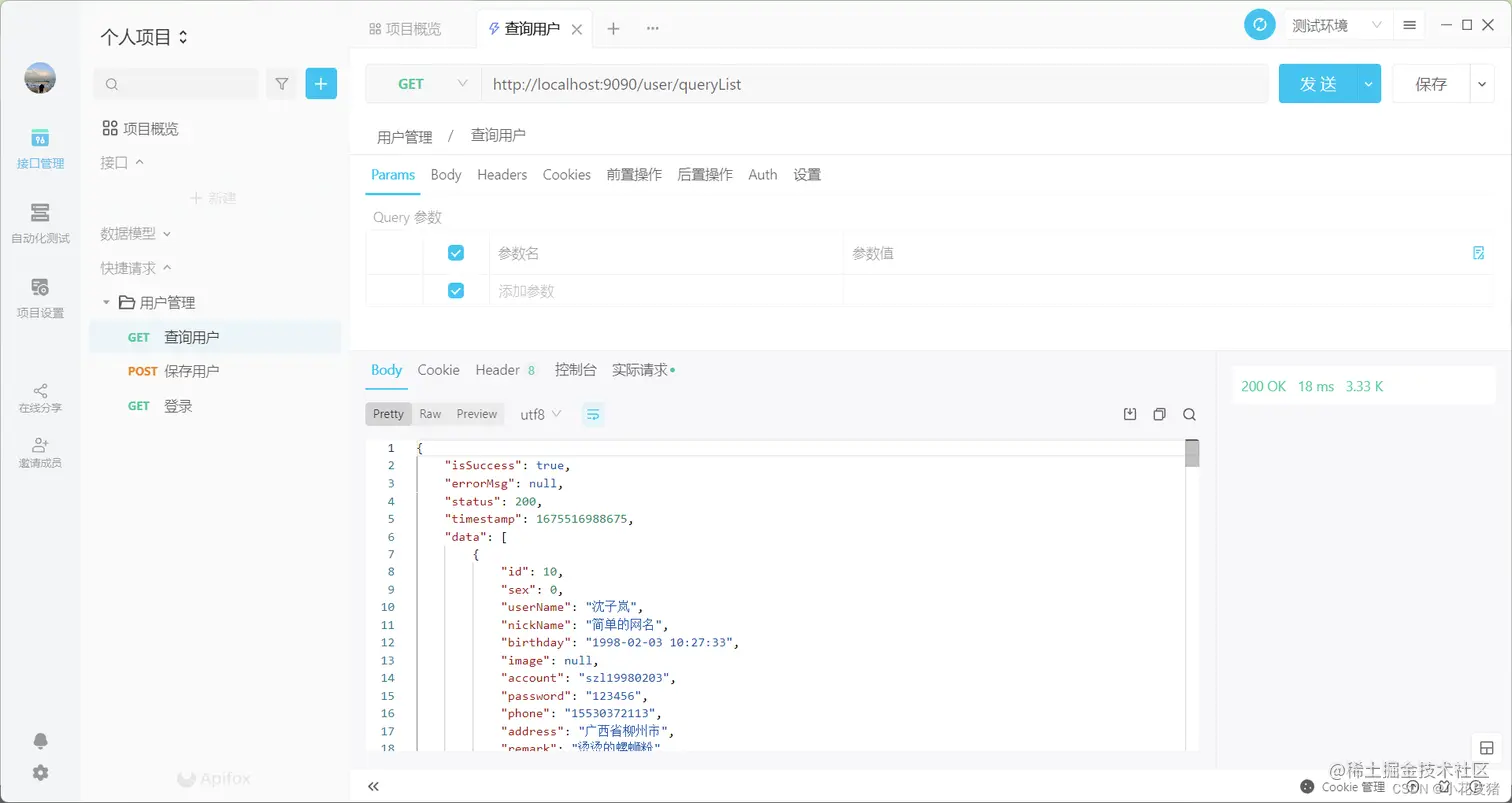Copy response body icon

[1160, 414]
